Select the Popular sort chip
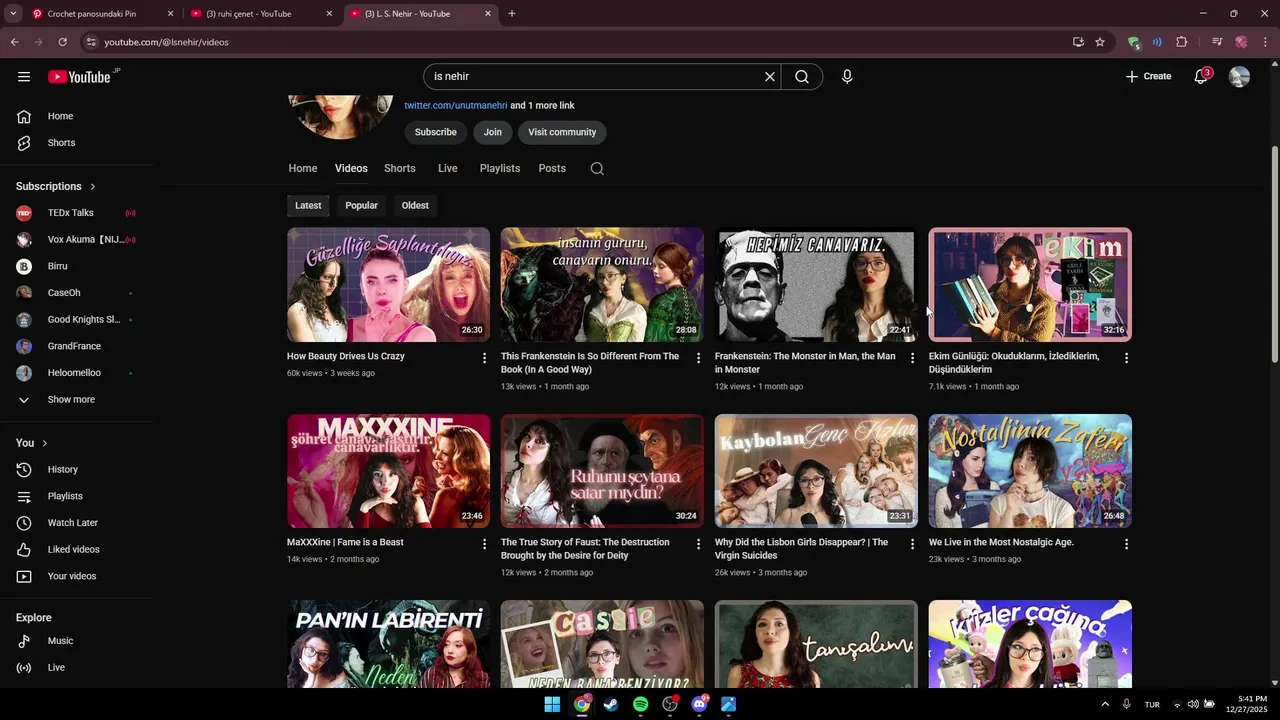This screenshot has width=1280, height=720. pos(361,206)
